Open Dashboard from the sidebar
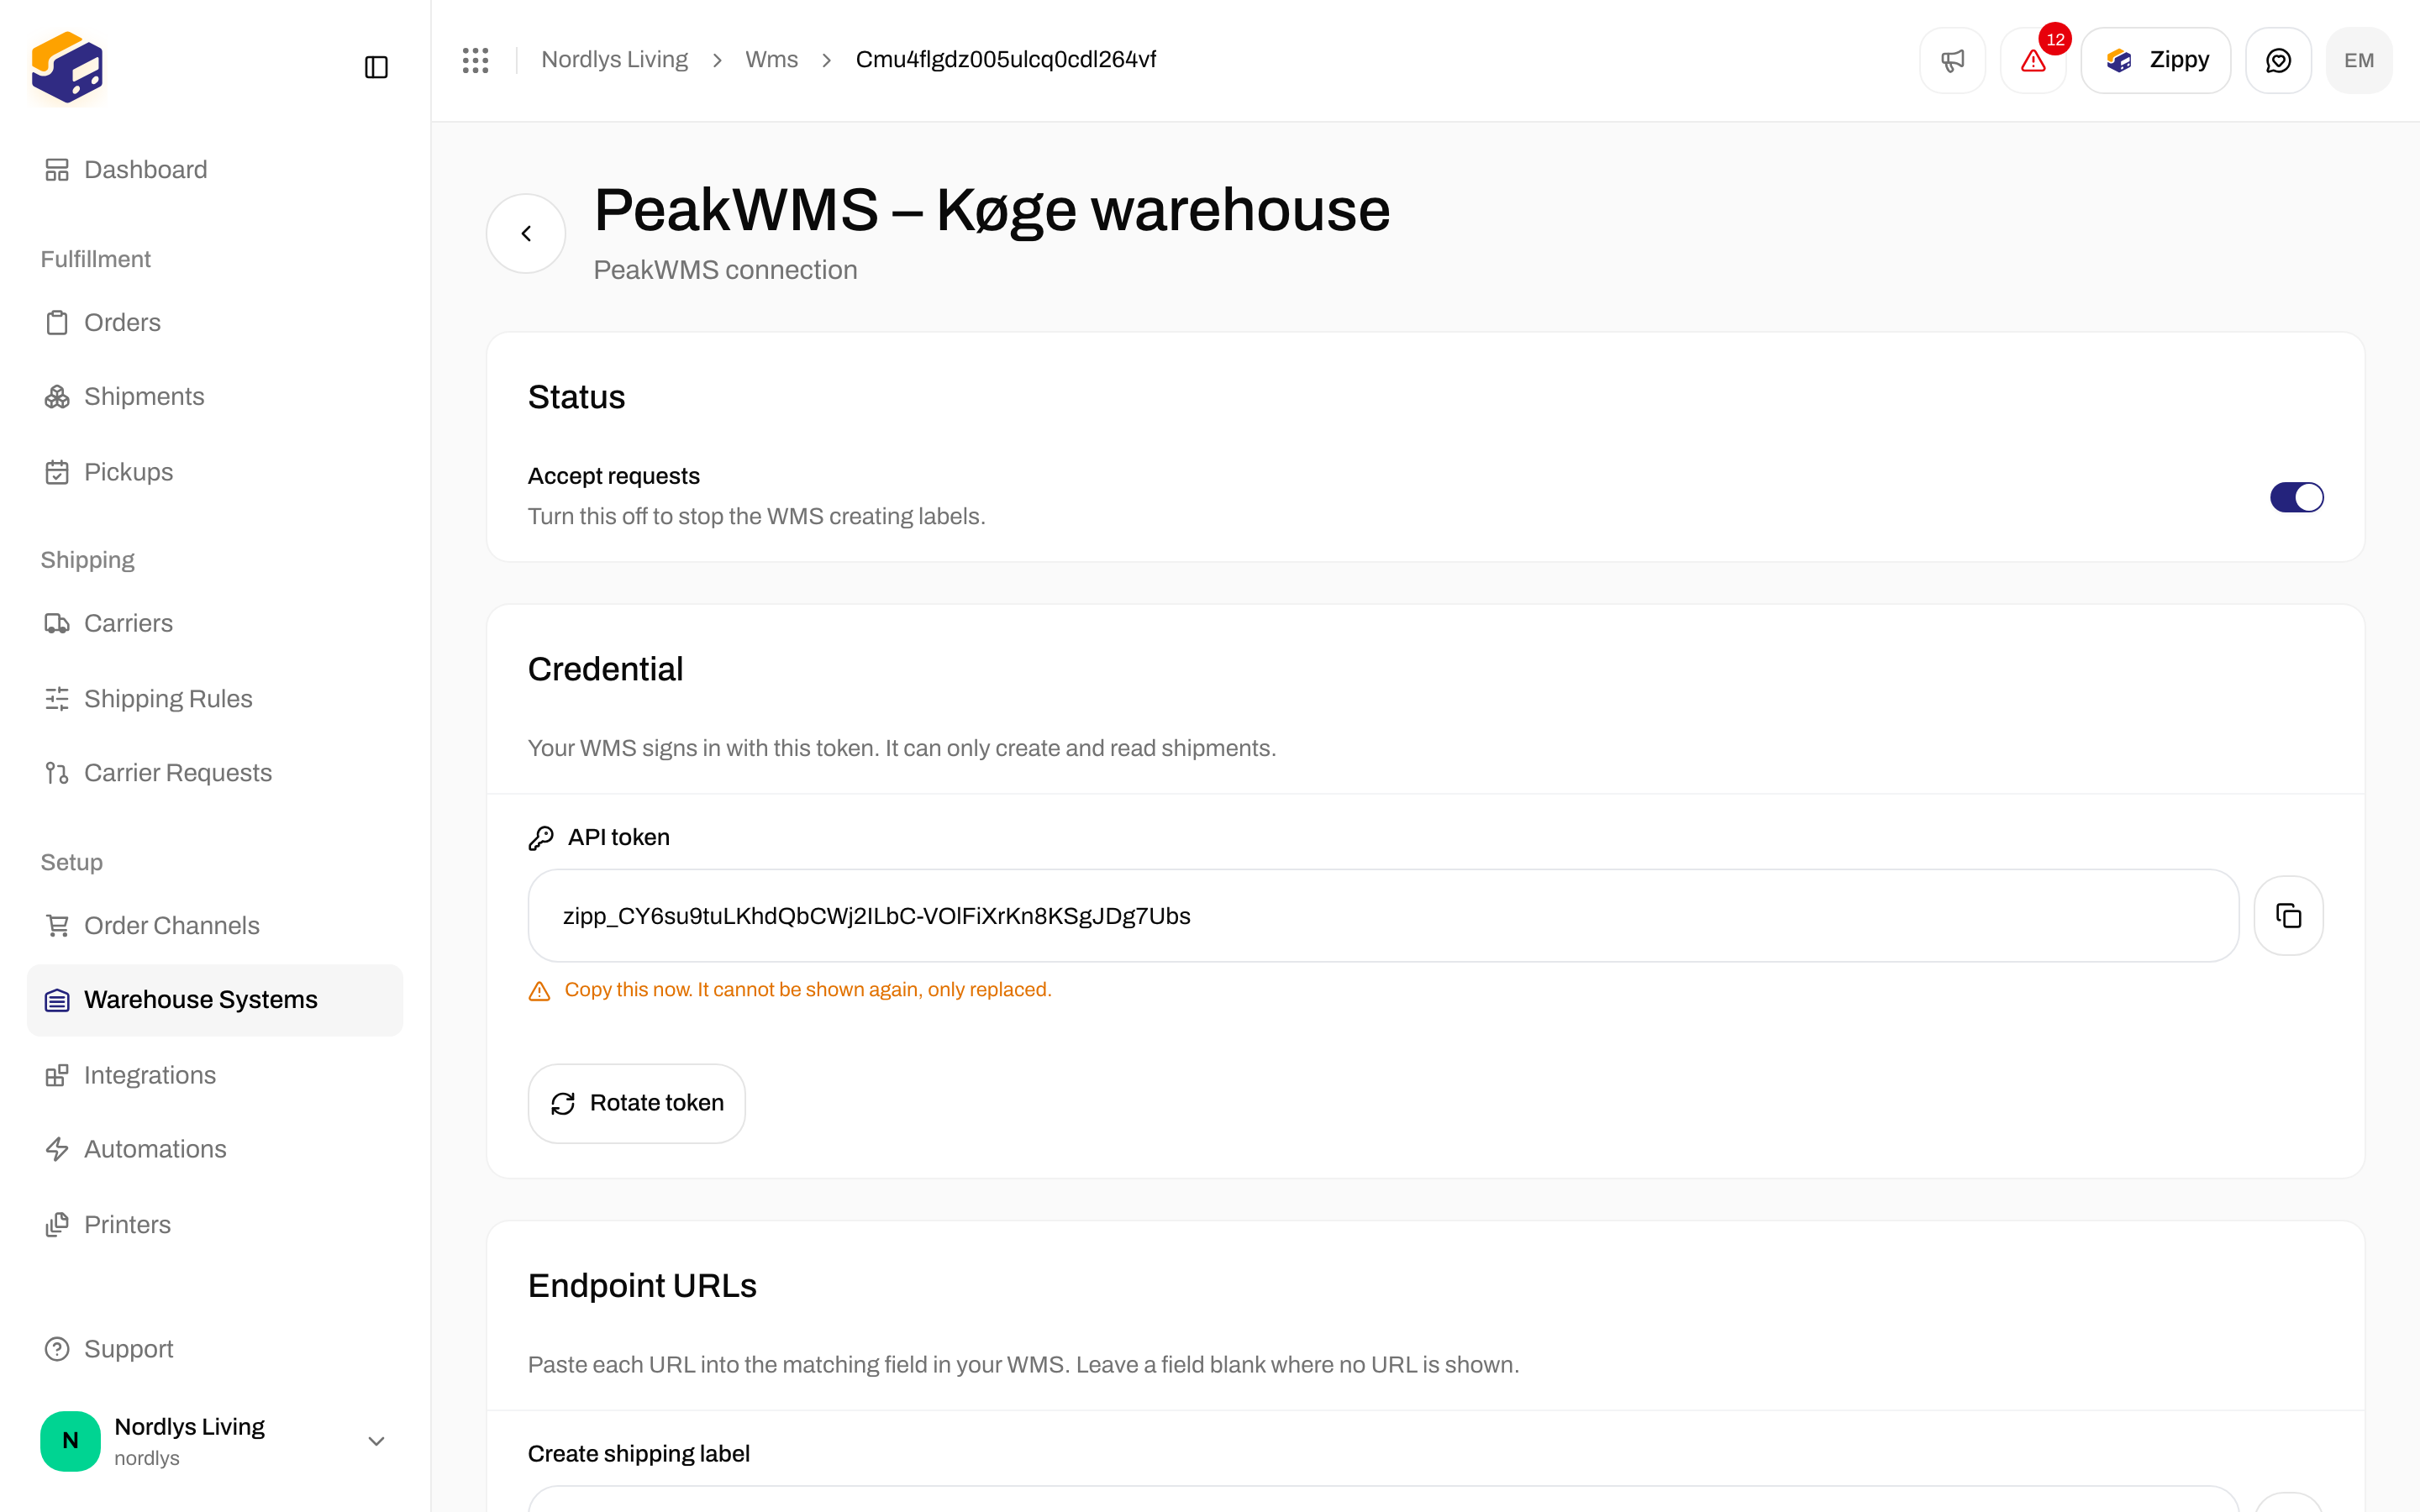Screen dimensions: 2420x1512 [x=215, y=170]
